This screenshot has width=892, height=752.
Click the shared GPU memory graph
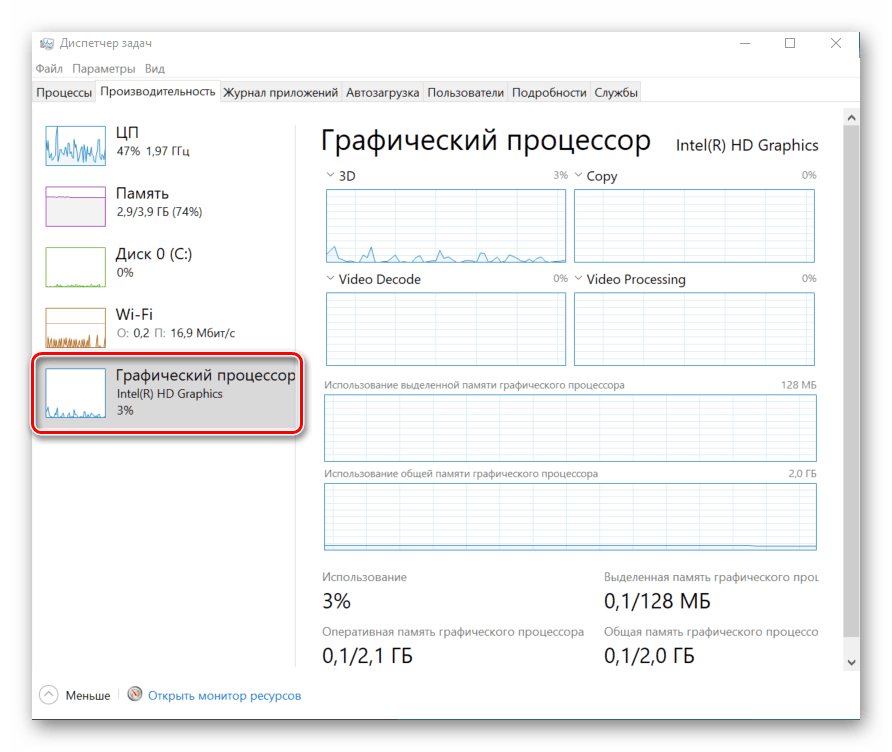[x=570, y=517]
